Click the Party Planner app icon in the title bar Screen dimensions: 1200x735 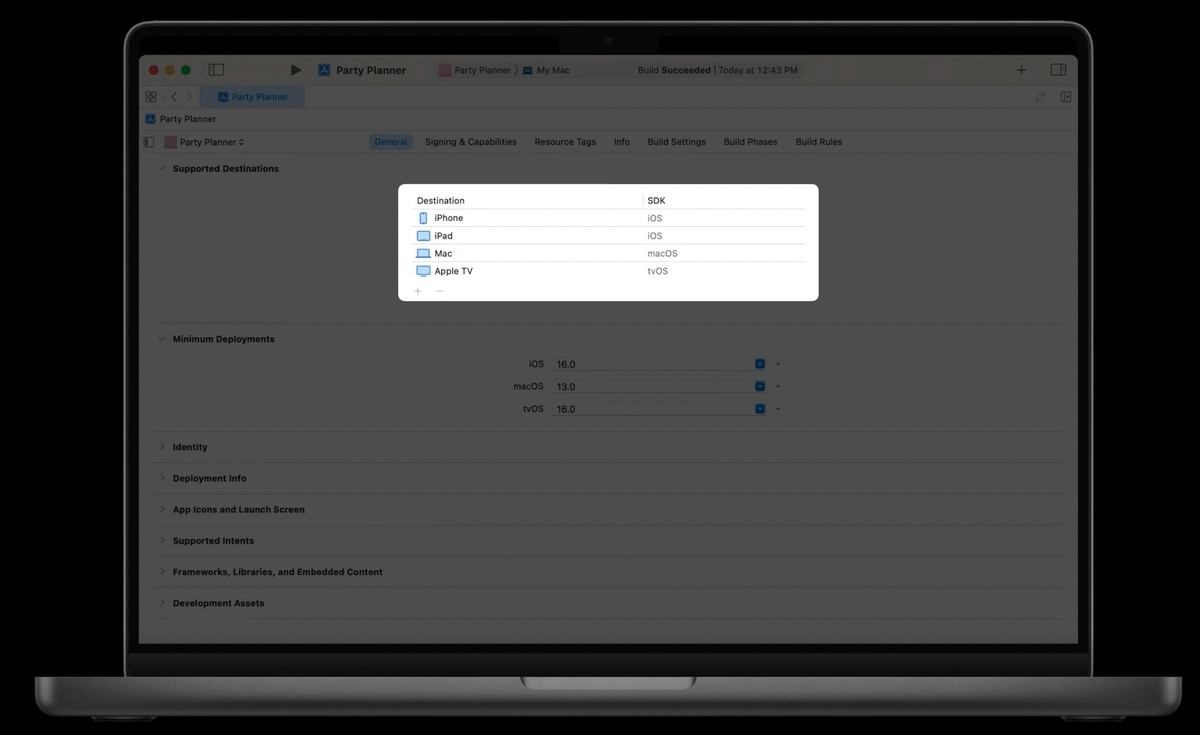tap(324, 70)
